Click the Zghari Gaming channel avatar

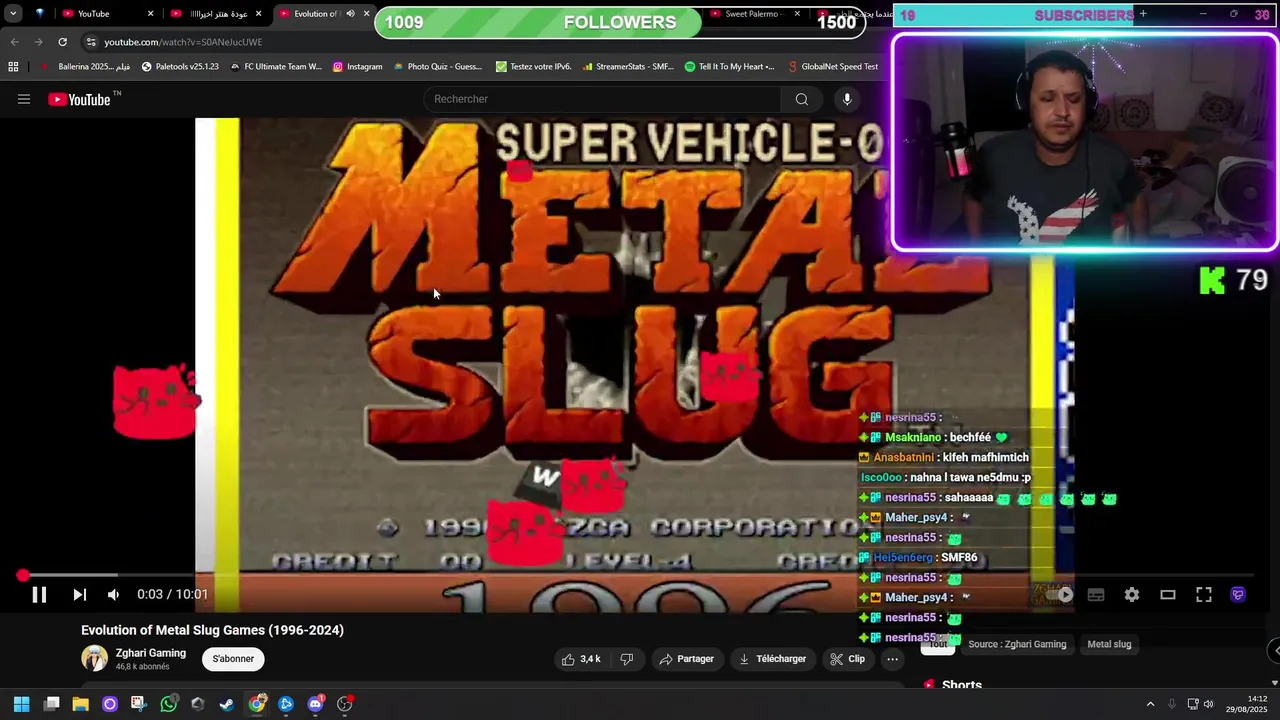pos(94,658)
